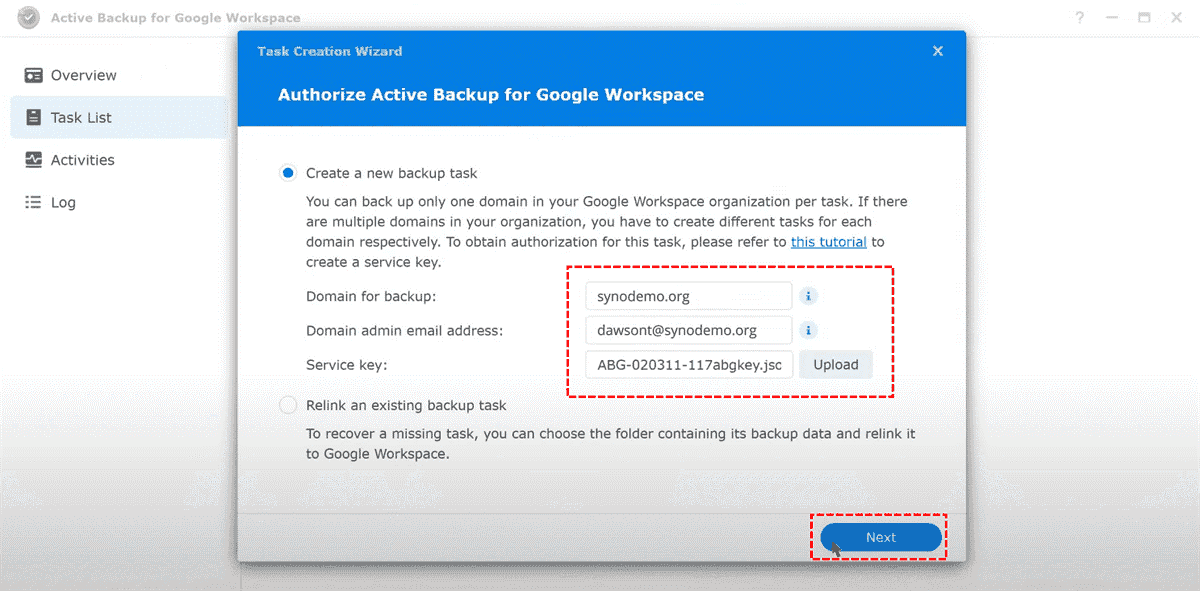Click the Overview sidebar icon
This screenshot has height=591, width=1200.
pos(34,76)
